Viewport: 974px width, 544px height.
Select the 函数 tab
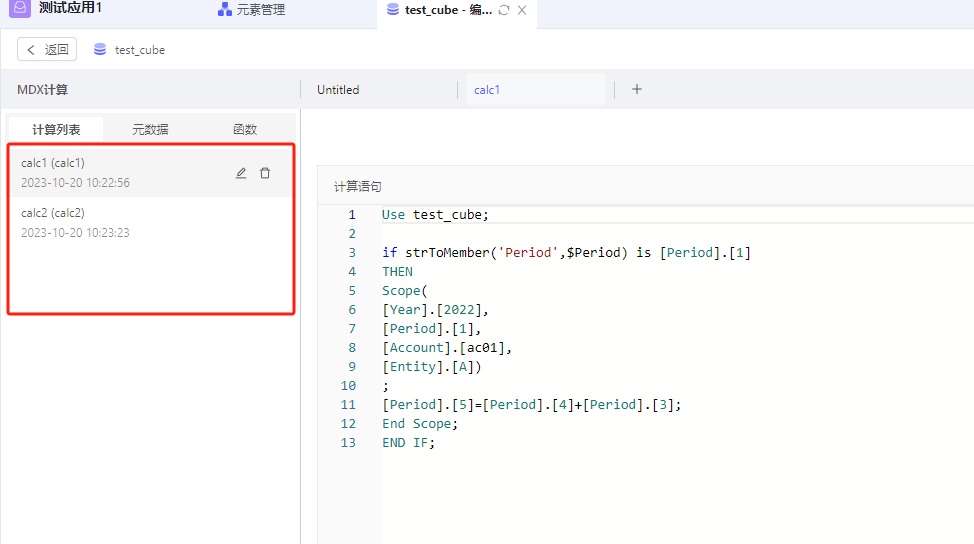[245, 129]
